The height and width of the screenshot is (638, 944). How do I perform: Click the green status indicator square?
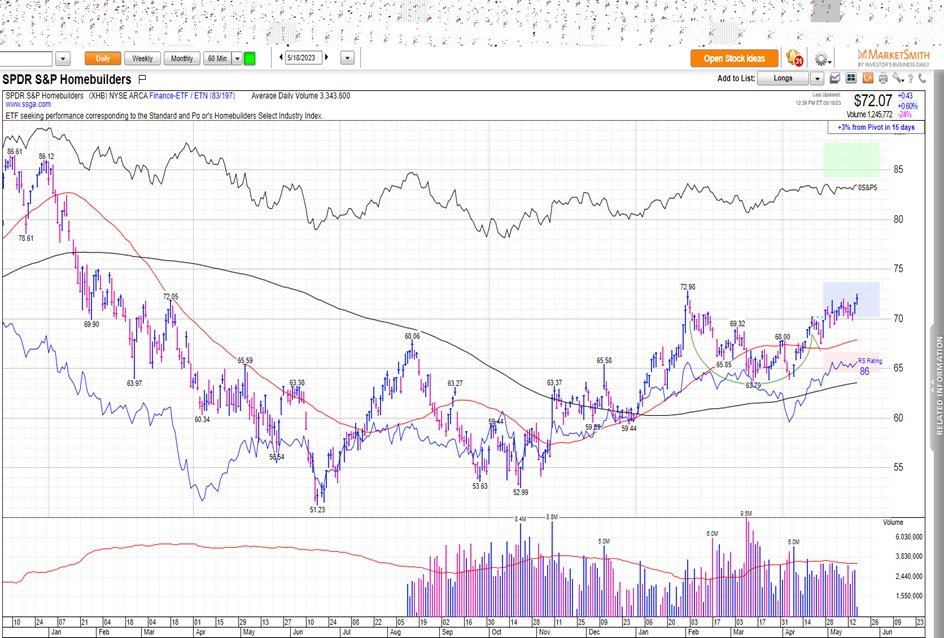click(249, 58)
